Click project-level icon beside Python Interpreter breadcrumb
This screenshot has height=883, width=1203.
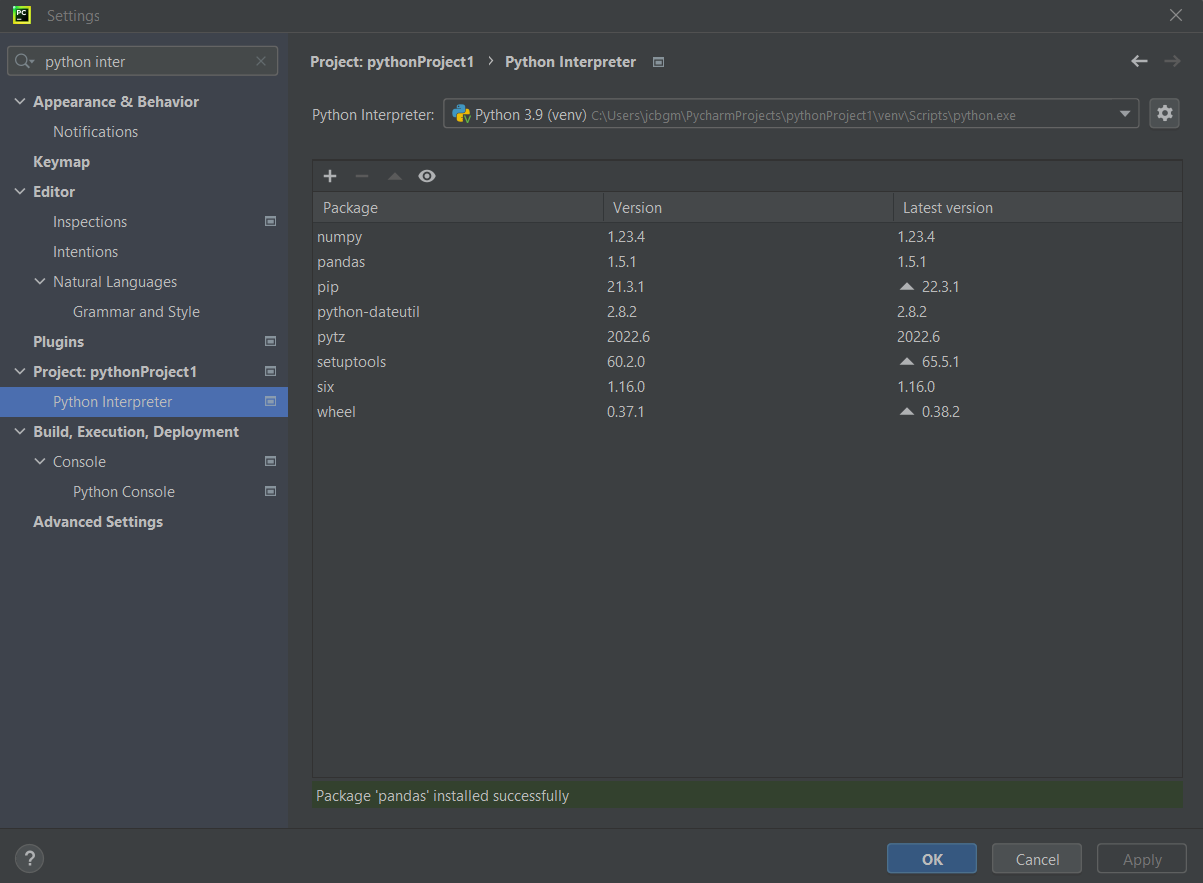tap(658, 62)
